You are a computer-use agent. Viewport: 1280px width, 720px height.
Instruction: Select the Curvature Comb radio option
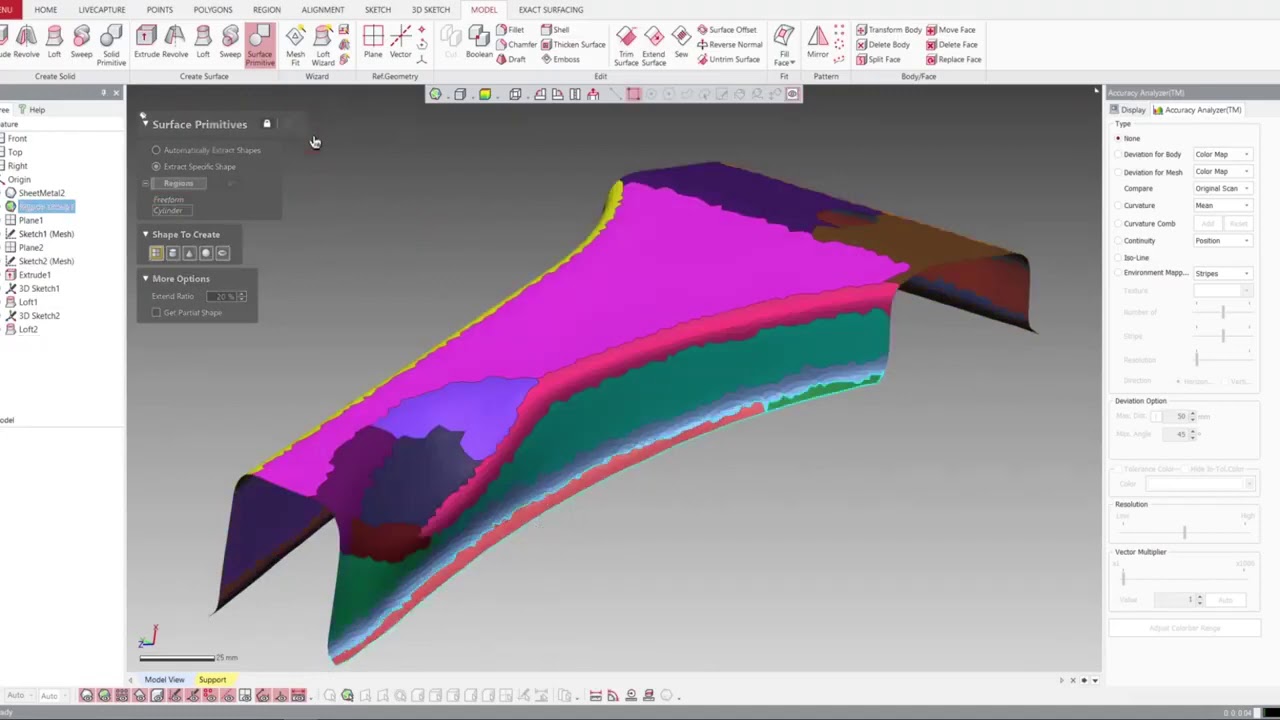click(1118, 223)
